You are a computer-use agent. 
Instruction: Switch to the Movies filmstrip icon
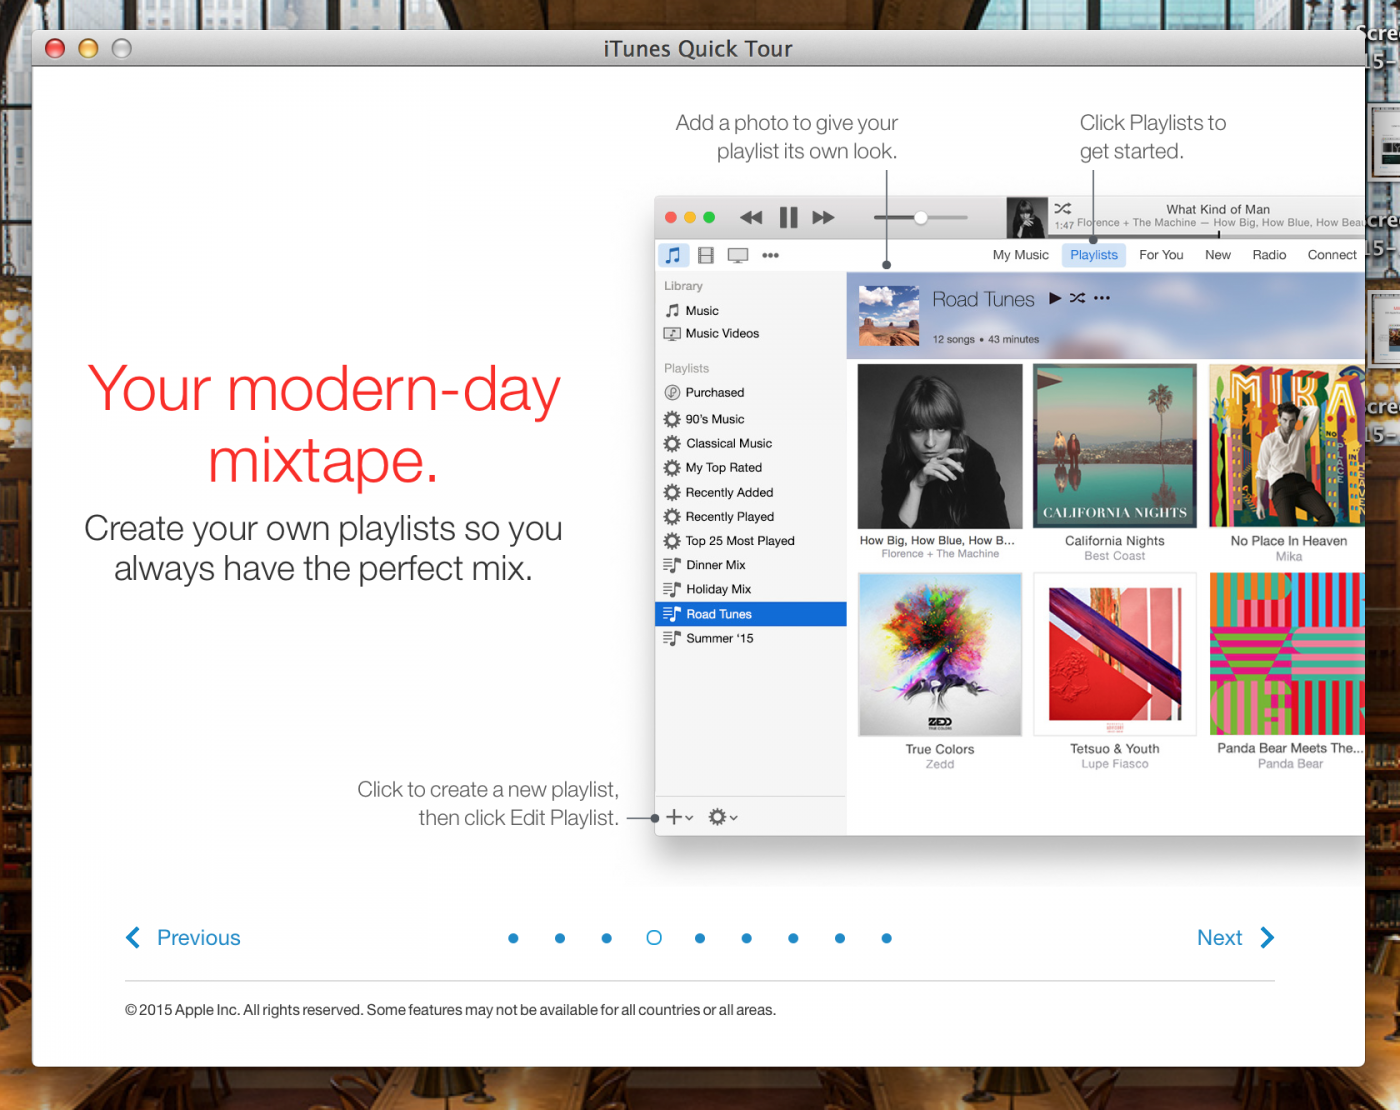(706, 256)
